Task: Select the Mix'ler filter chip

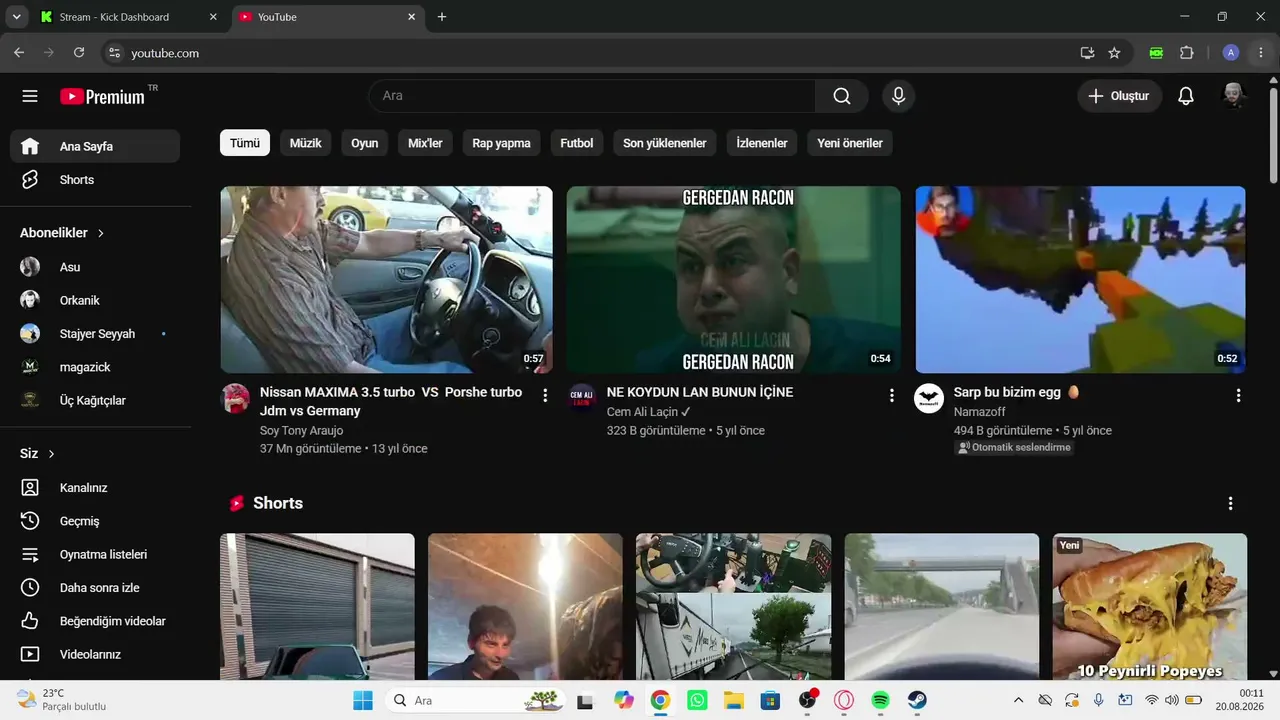Action: click(425, 143)
